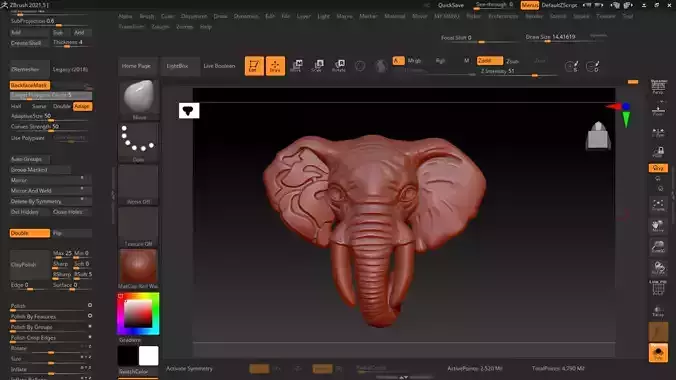Viewport: 676px width, 380px height.
Task: Open the Texture Off selector
Action: click(138, 226)
